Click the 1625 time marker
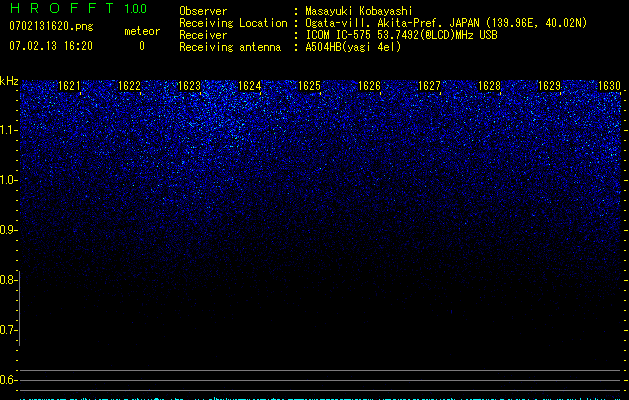Screen dimensions: 629x400 pyautogui.click(x=309, y=86)
